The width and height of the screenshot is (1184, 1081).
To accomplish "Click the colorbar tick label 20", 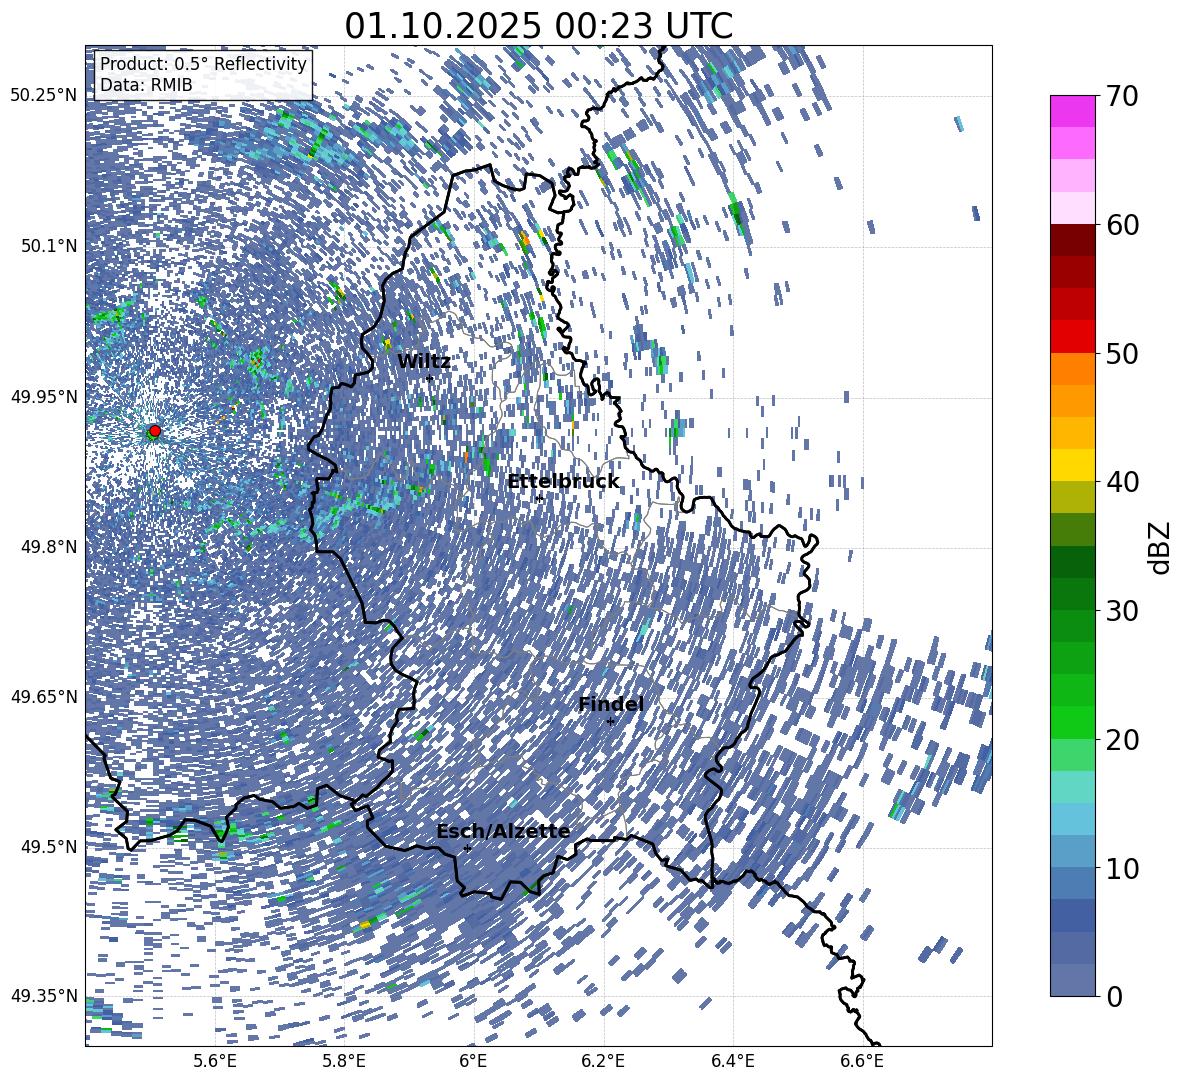I will coord(1122,740).
